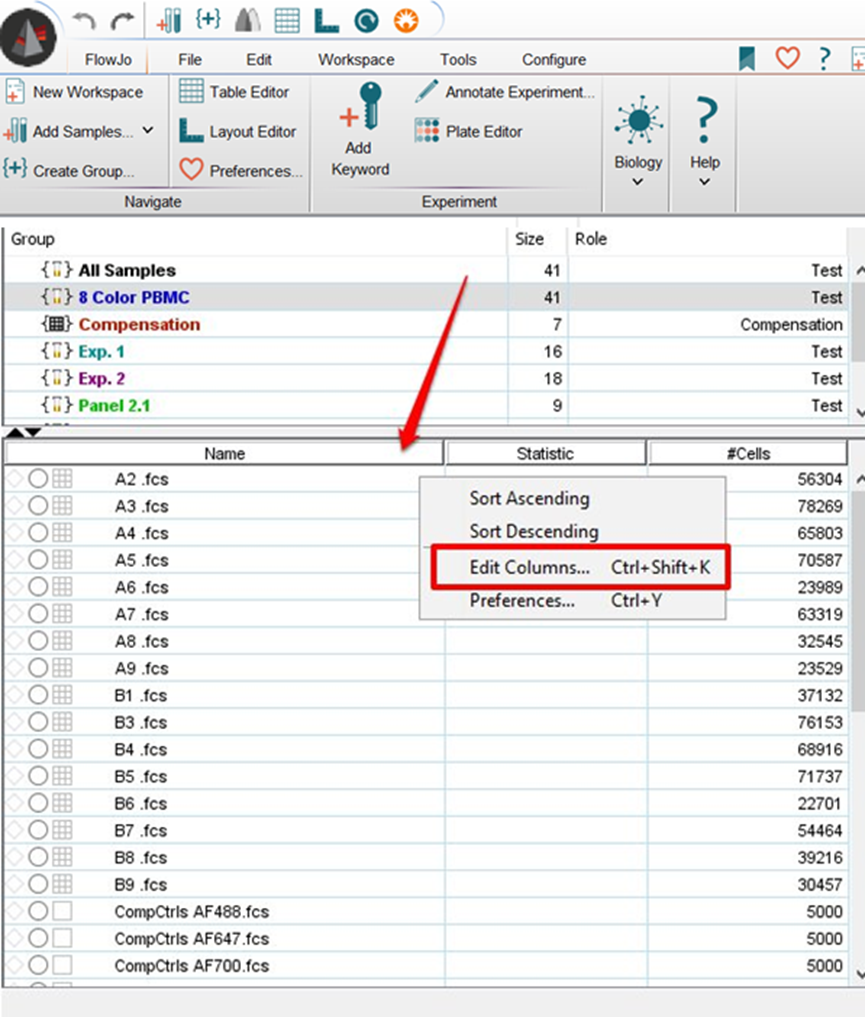
Task: Click the Redo arrow in the quick toolbar
Action: (122, 21)
